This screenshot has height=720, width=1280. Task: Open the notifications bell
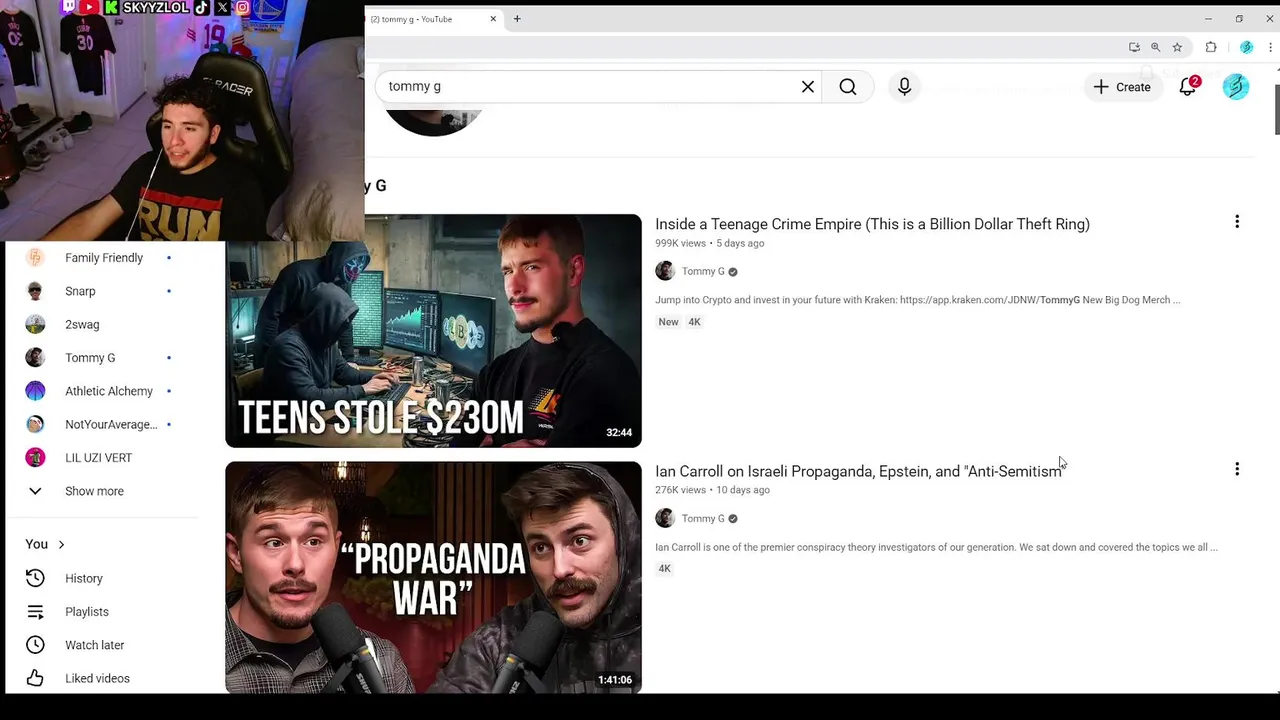pos(1188,87)
